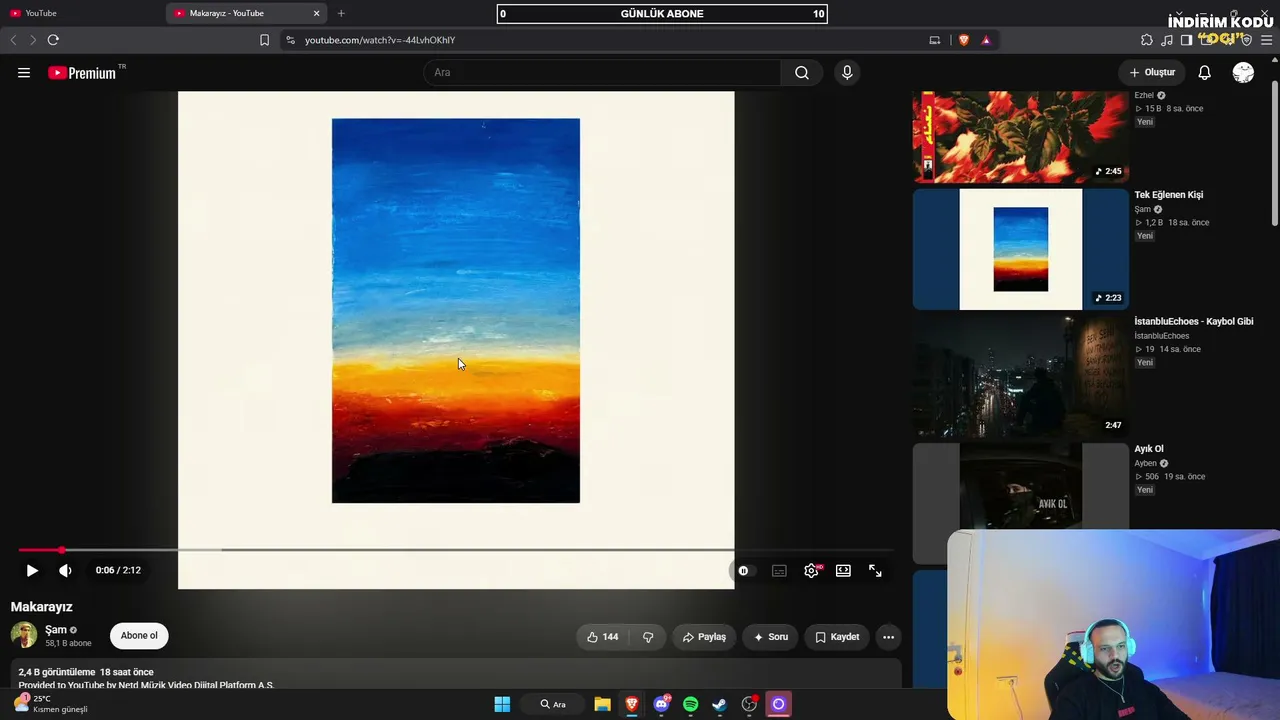Open the Tek Eğlenen Kişi video title

[x=1168, y=195]
